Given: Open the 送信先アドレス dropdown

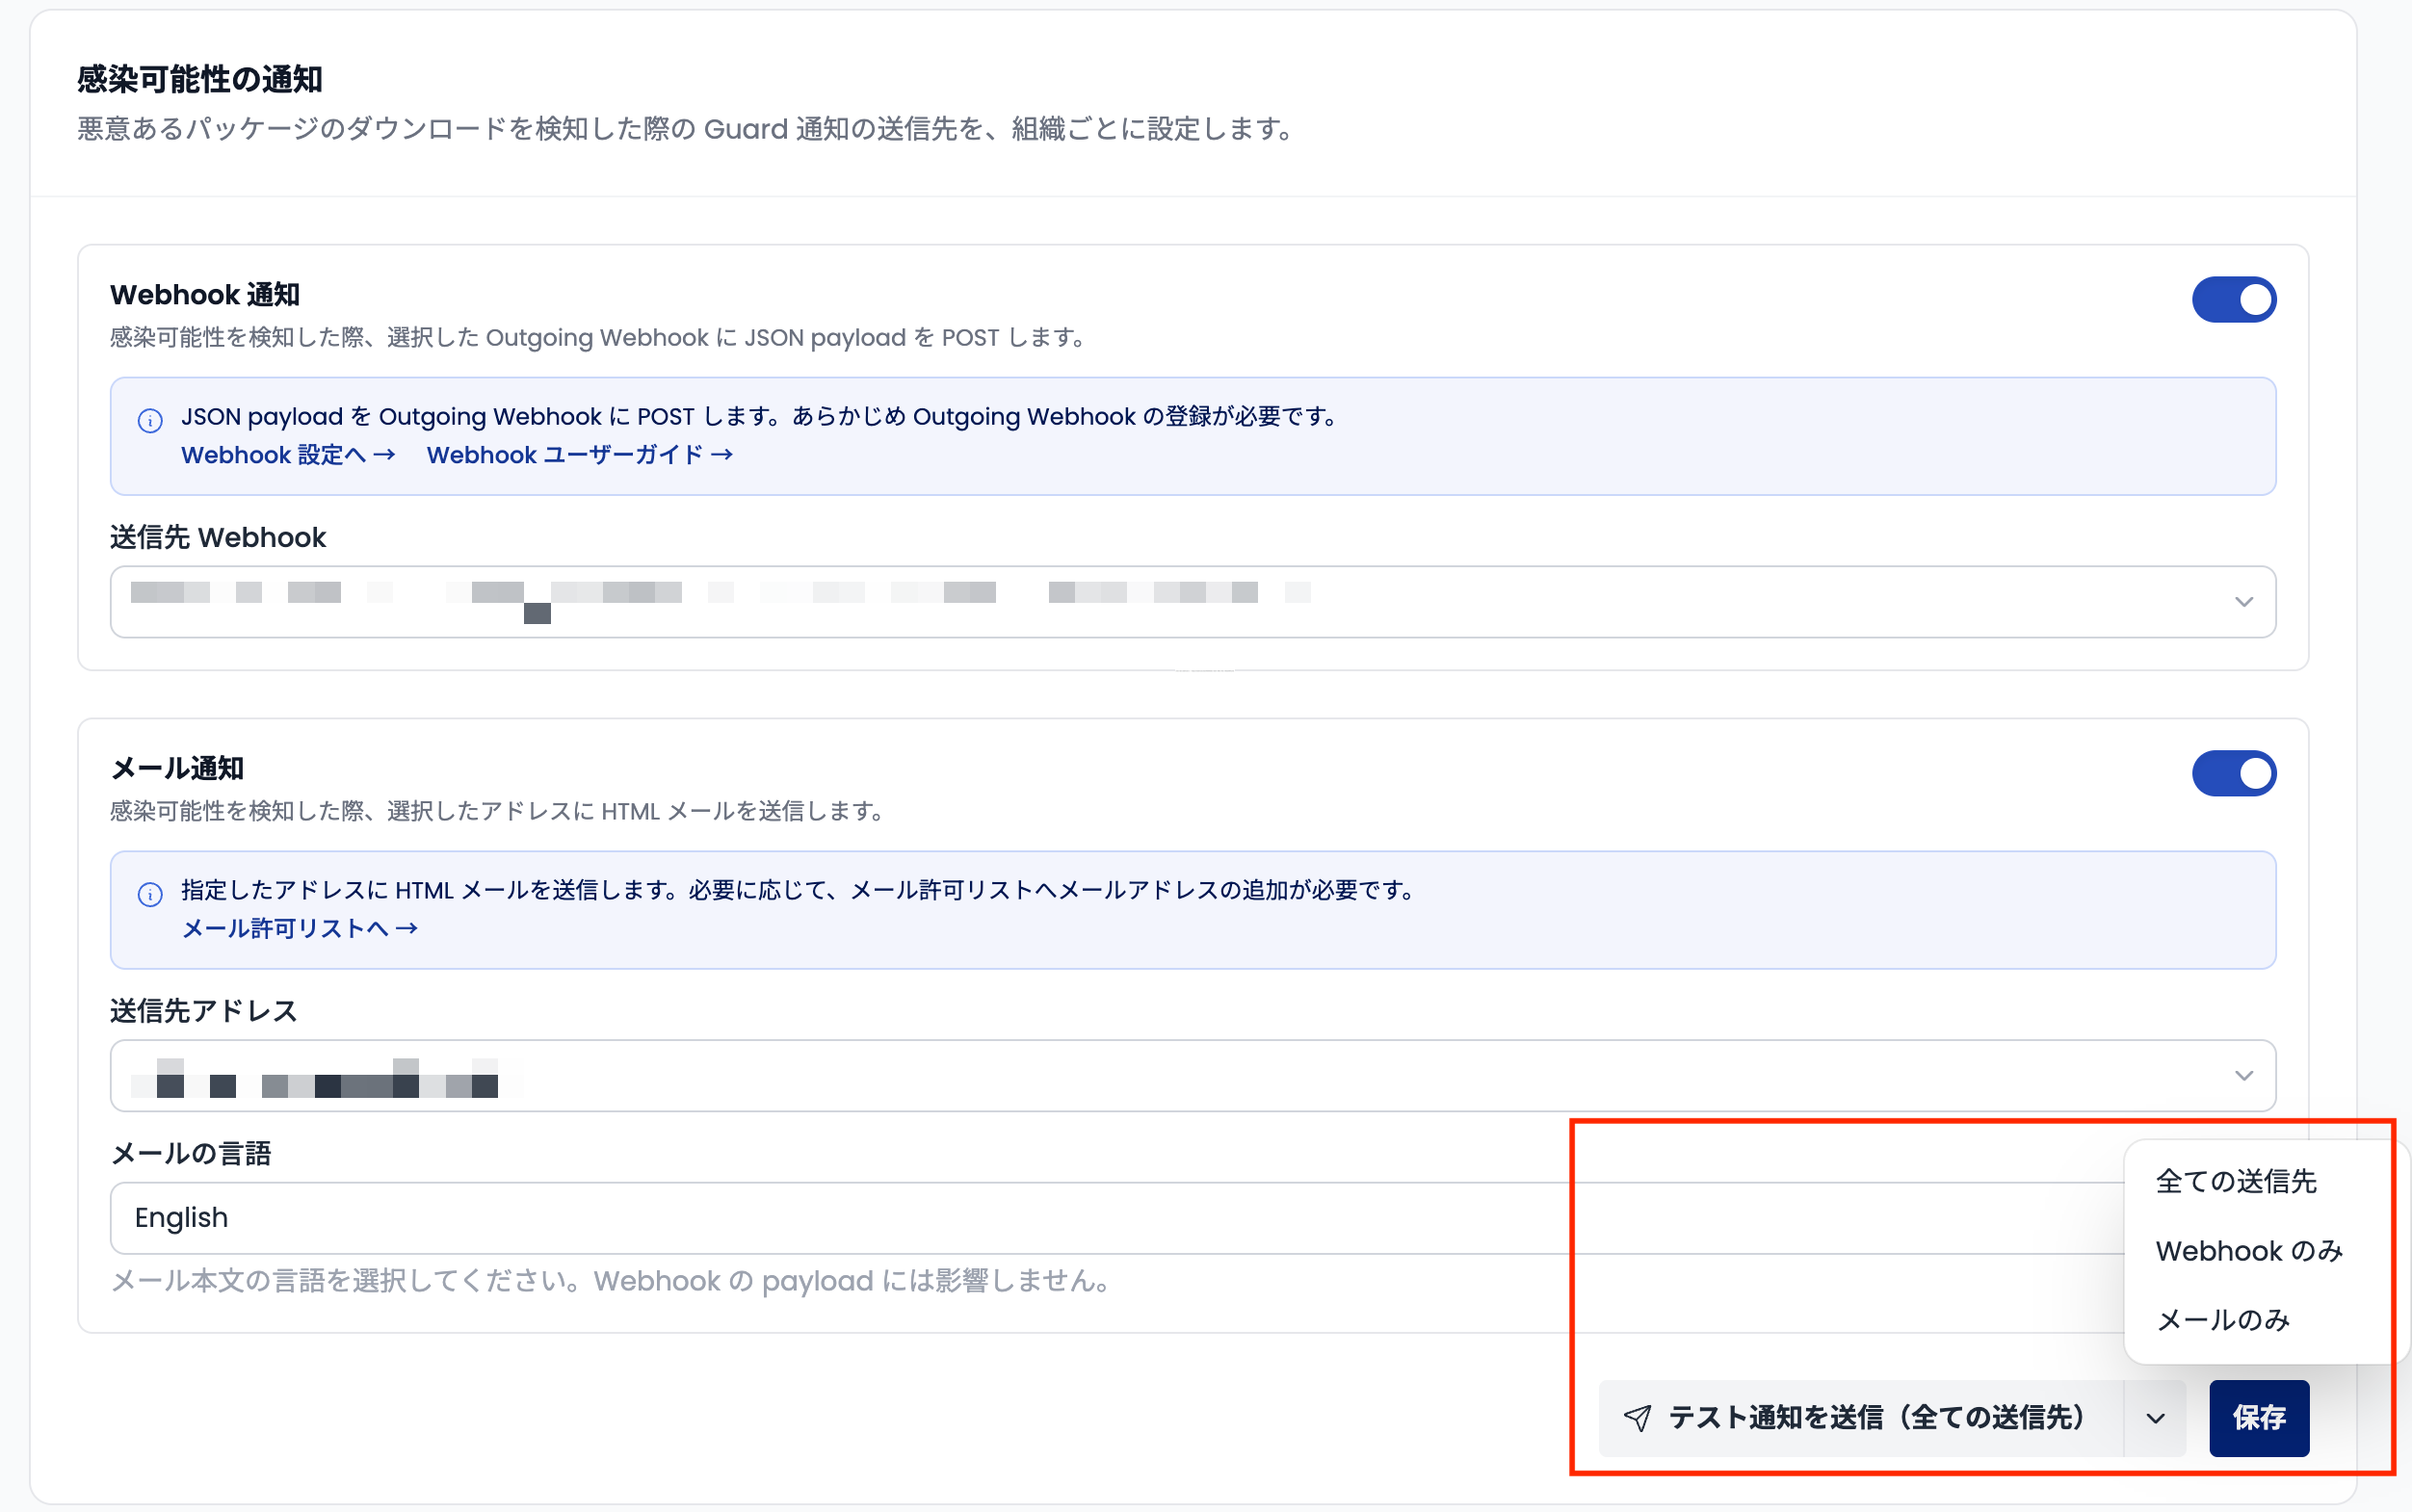Looking at the screenshot, I should point(1192,1075).
